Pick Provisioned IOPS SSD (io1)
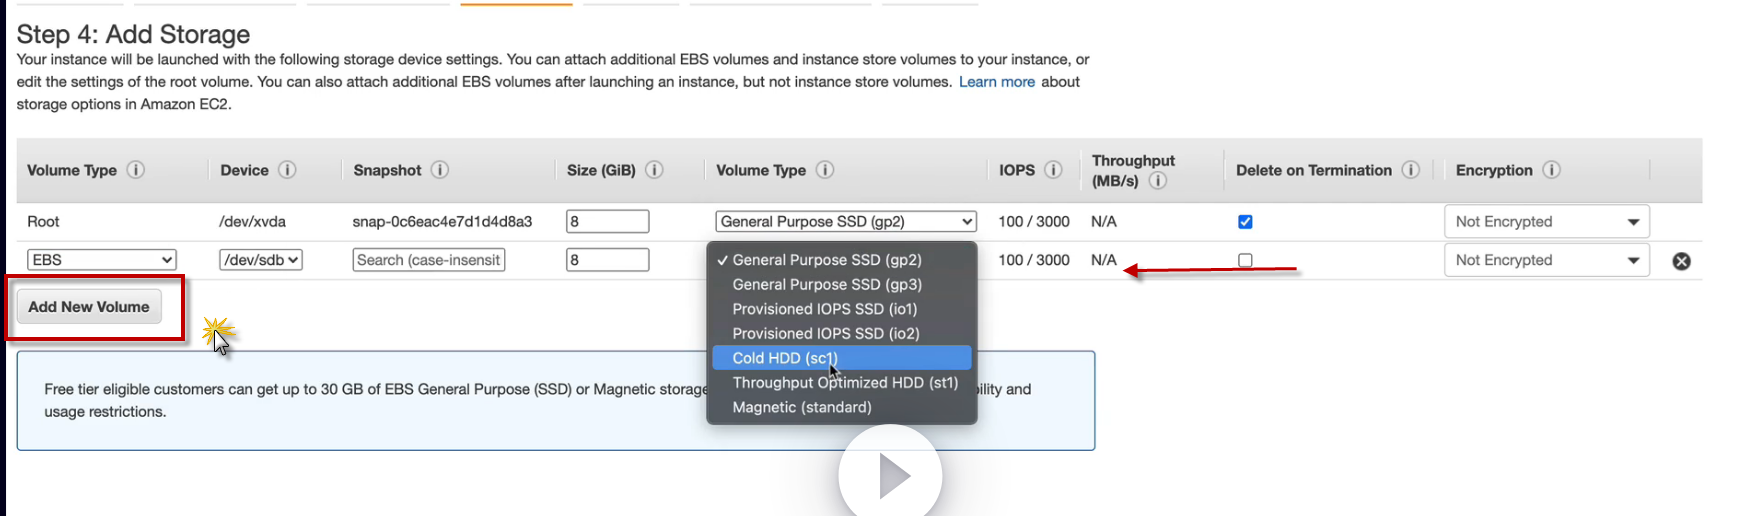Image resolution: width=1753 pixels, height=516 pixels. [x=824, y=309]
